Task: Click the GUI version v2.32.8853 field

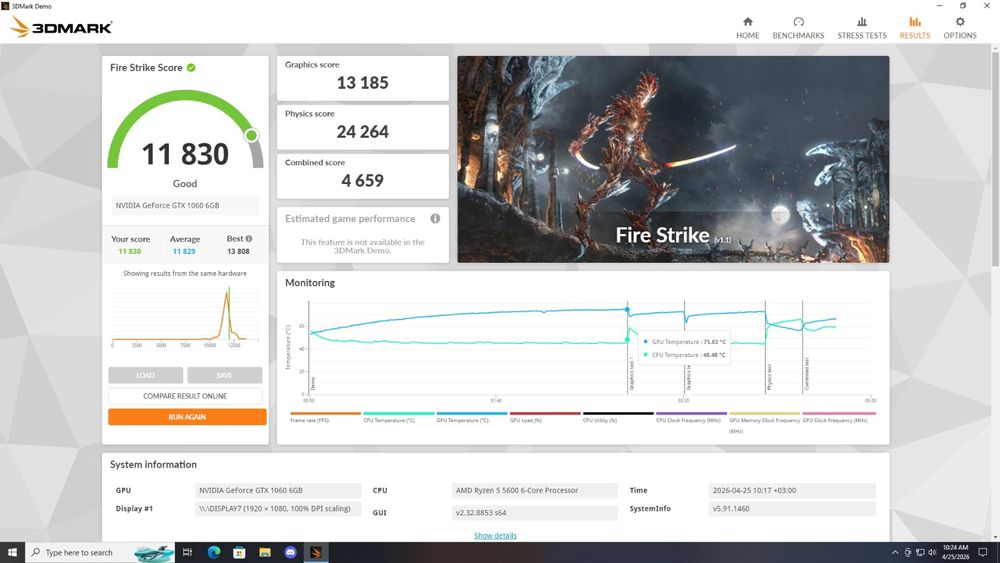Action: click(x=534, y=513)
